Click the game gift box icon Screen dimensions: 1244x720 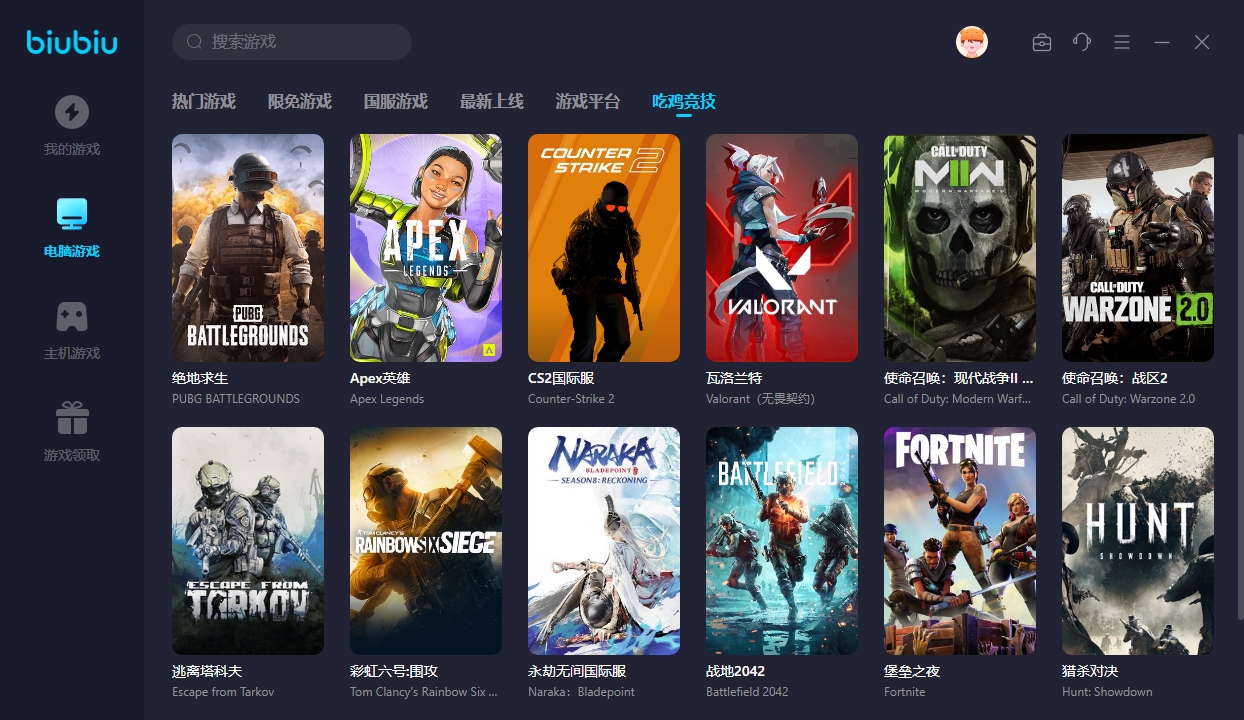point(71,418)
